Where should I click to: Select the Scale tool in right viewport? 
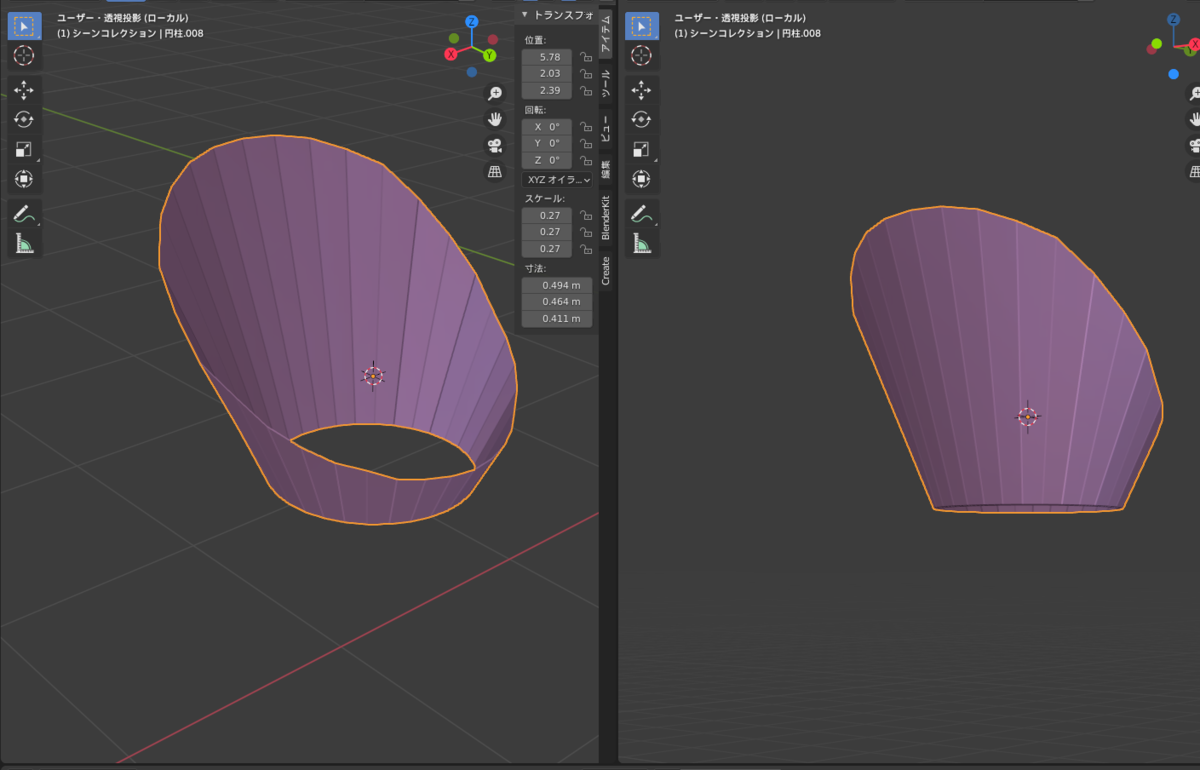[x=642, y=150]
